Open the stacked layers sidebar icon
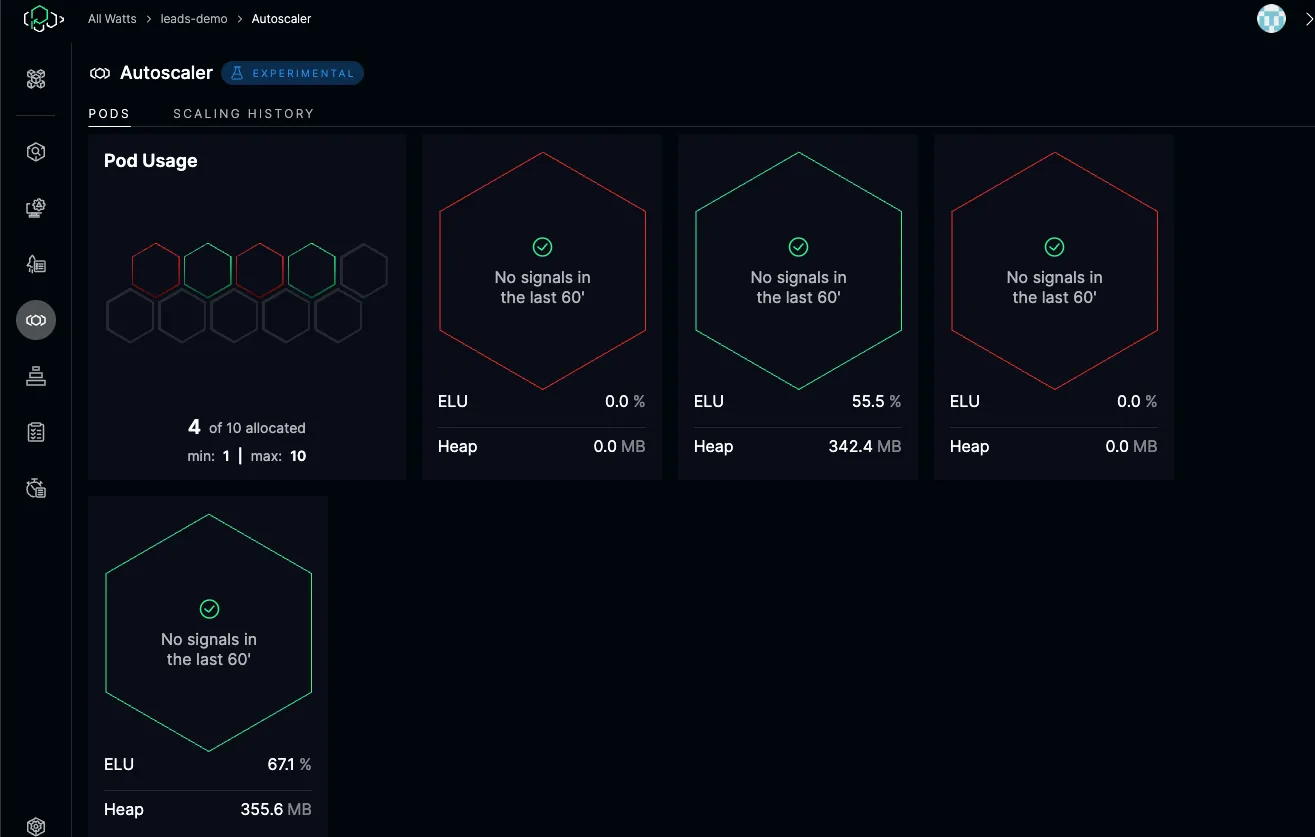The width and height of the screenshot is (1315, 837). [x=36, y=376]
